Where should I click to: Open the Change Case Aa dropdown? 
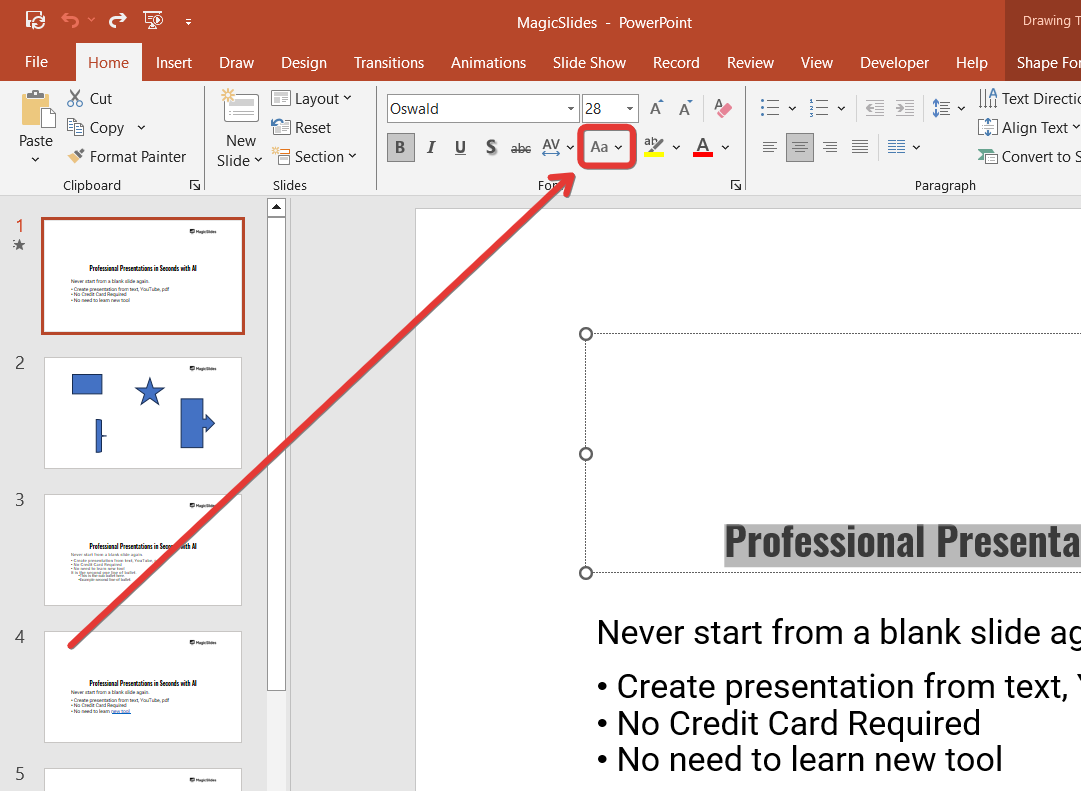click(x=607, y=148)
